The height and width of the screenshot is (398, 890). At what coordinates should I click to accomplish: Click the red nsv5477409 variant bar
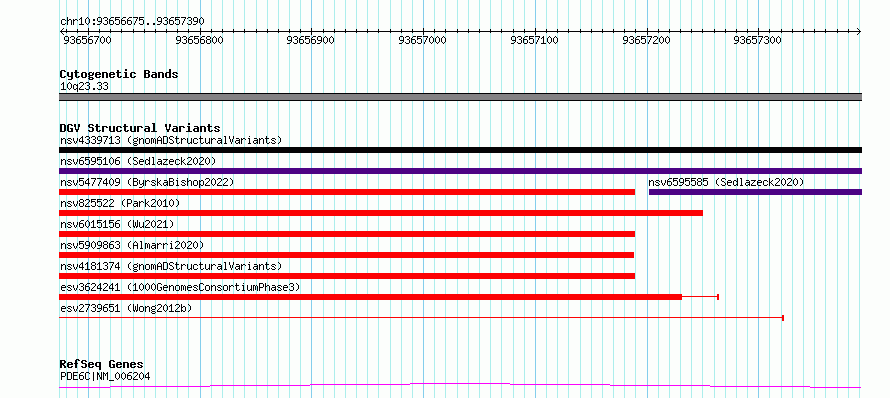tap(347, 192)
